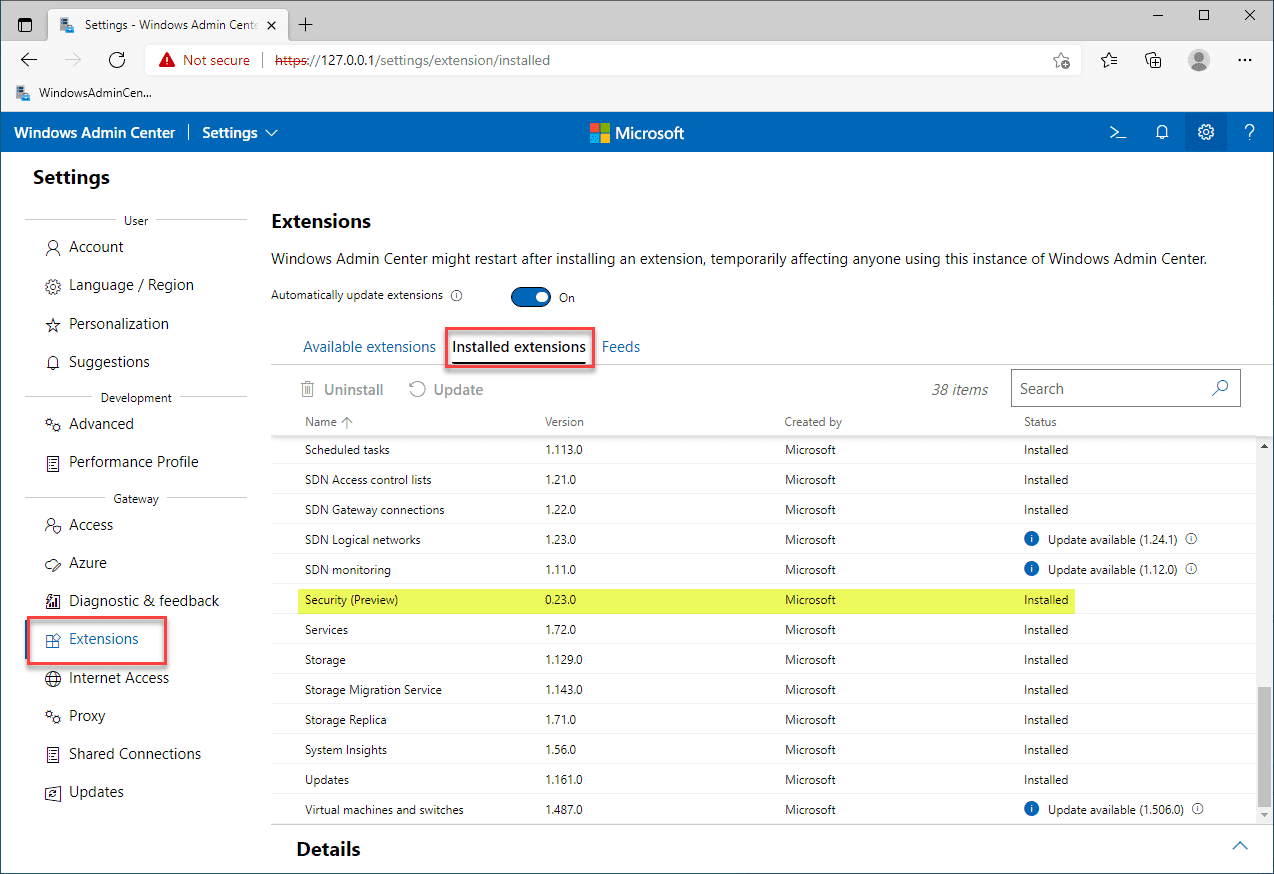1274x874 pixels.
Task: Click the settings gear icon in header
Action: (x=1206, y=132)
